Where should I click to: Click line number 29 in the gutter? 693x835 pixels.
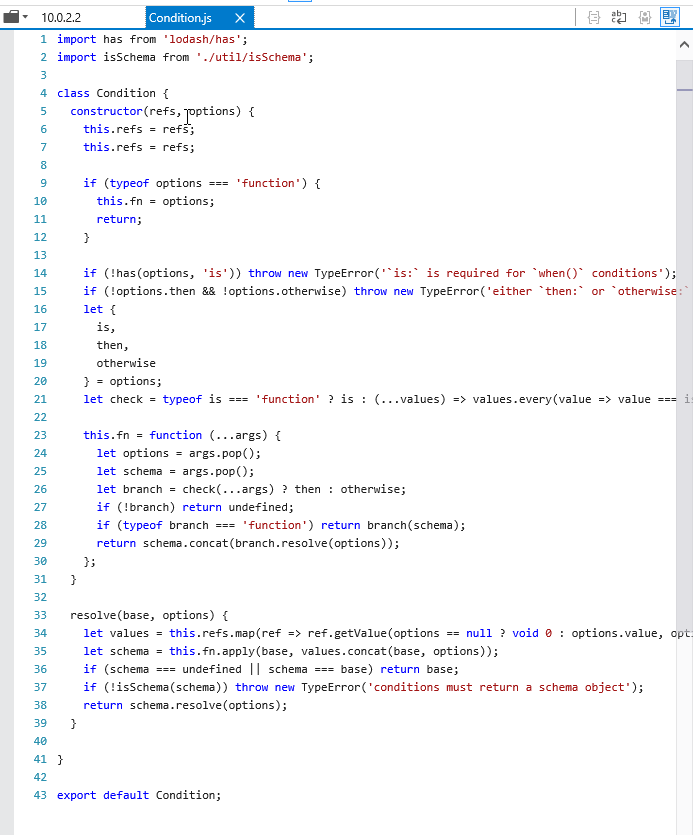[40, 543]
